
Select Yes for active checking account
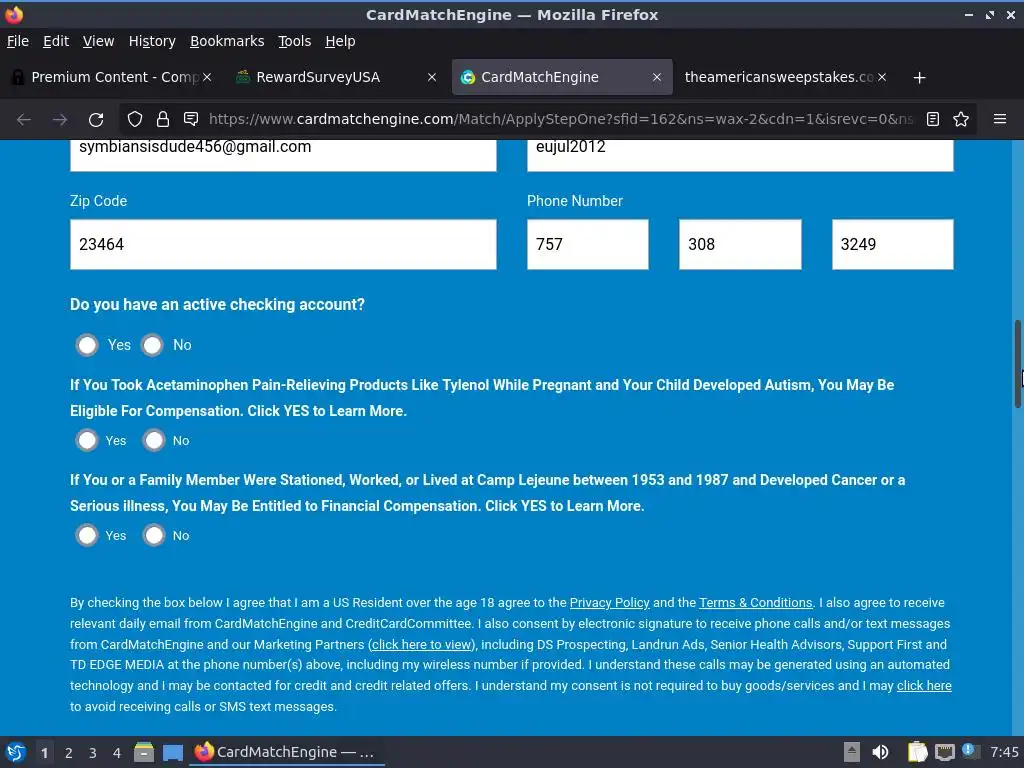pos(87,345)
